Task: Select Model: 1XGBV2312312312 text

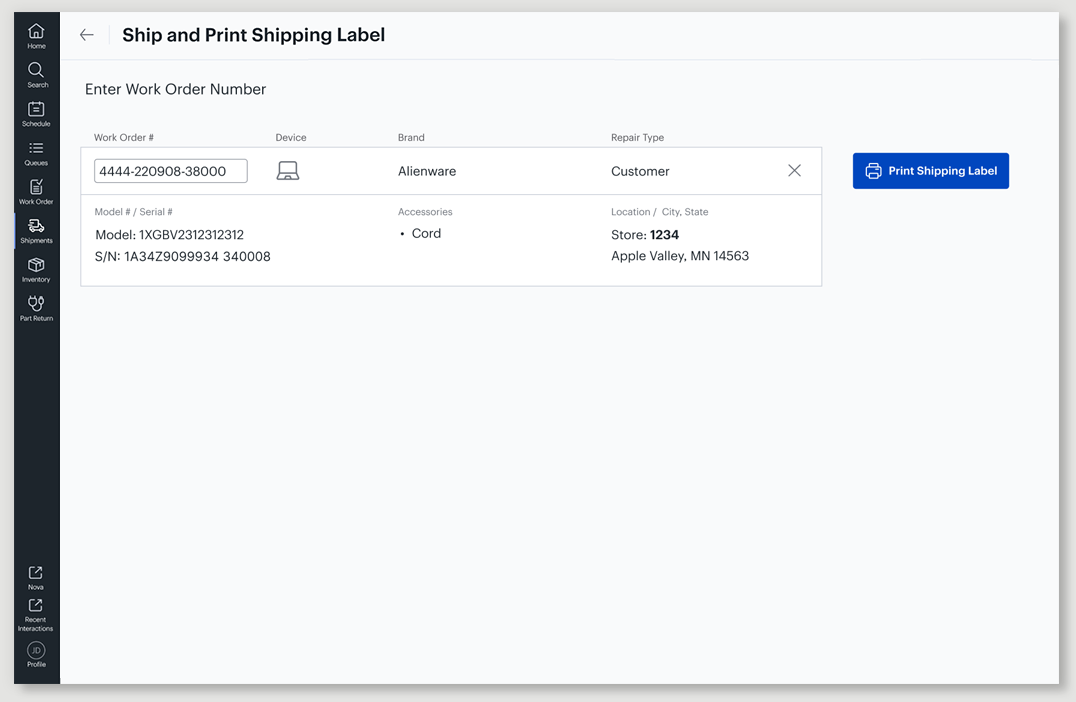Action: 169,235
